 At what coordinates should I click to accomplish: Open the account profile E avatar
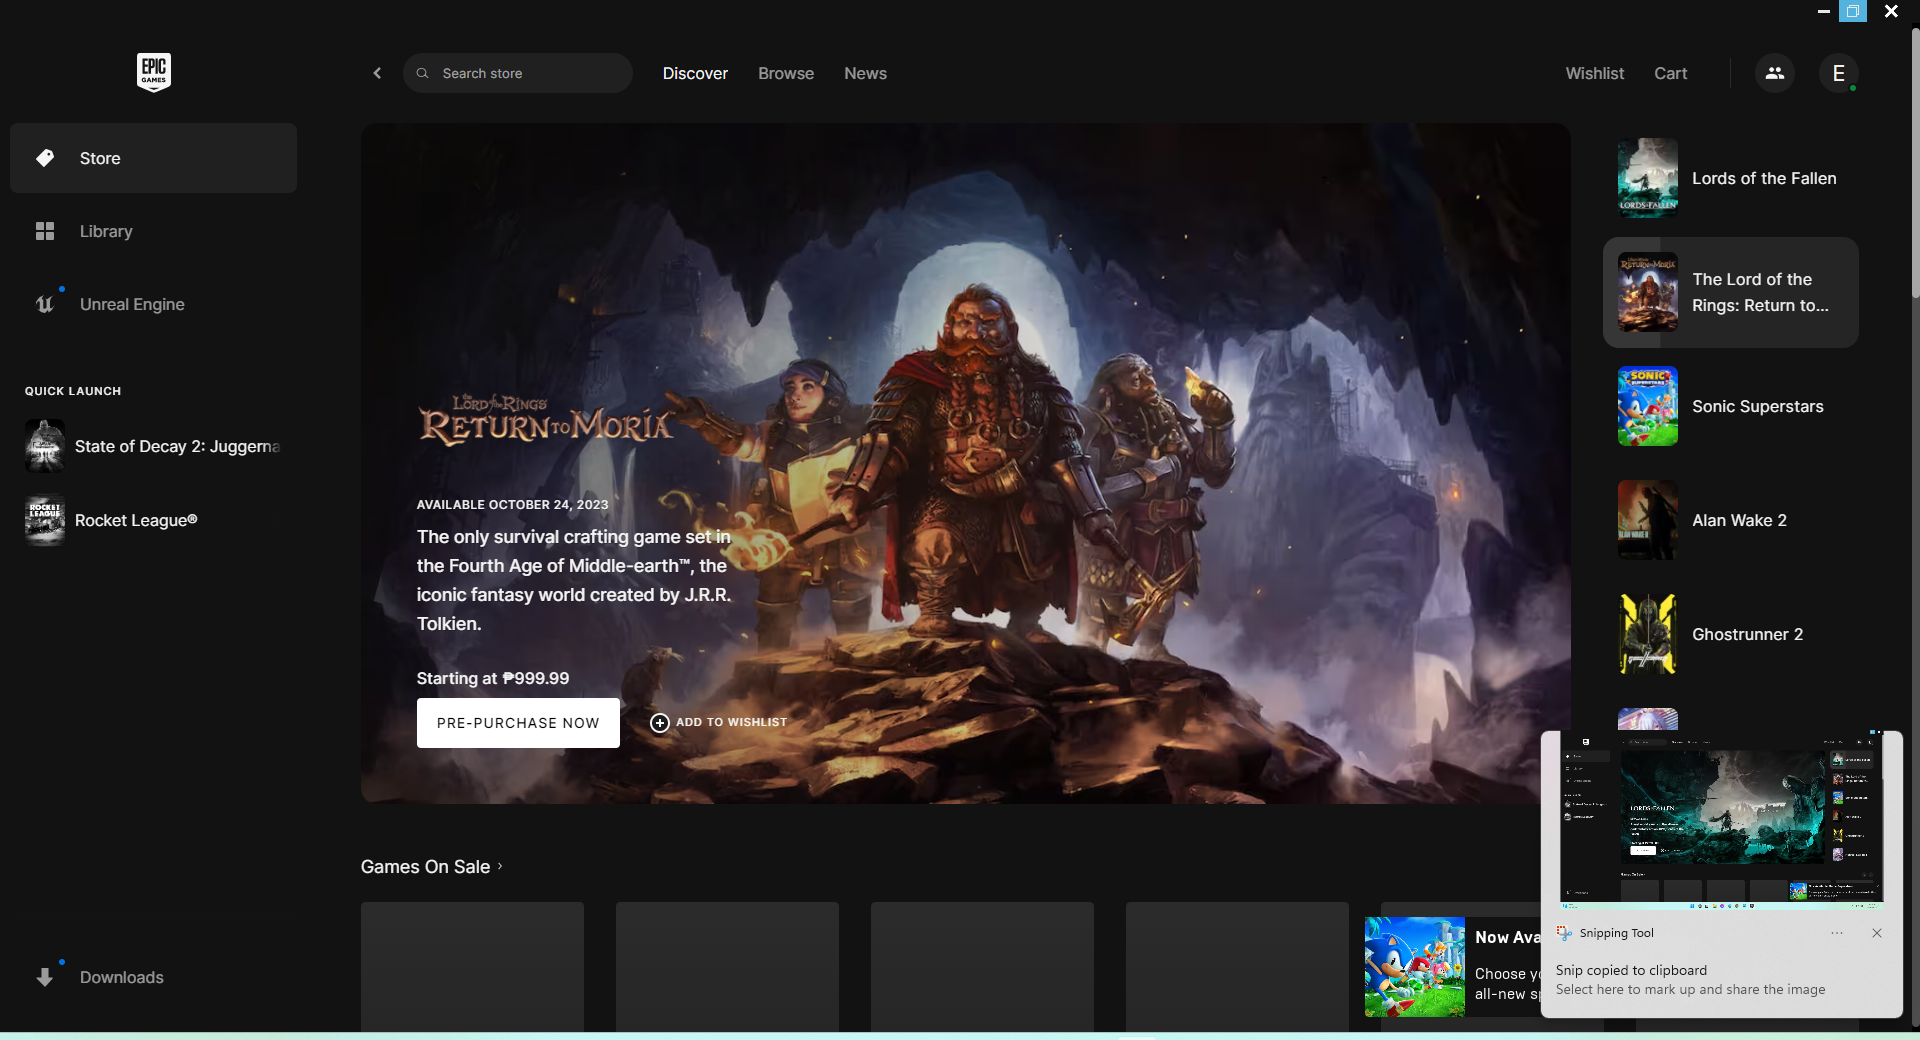tap(1838, 73)
